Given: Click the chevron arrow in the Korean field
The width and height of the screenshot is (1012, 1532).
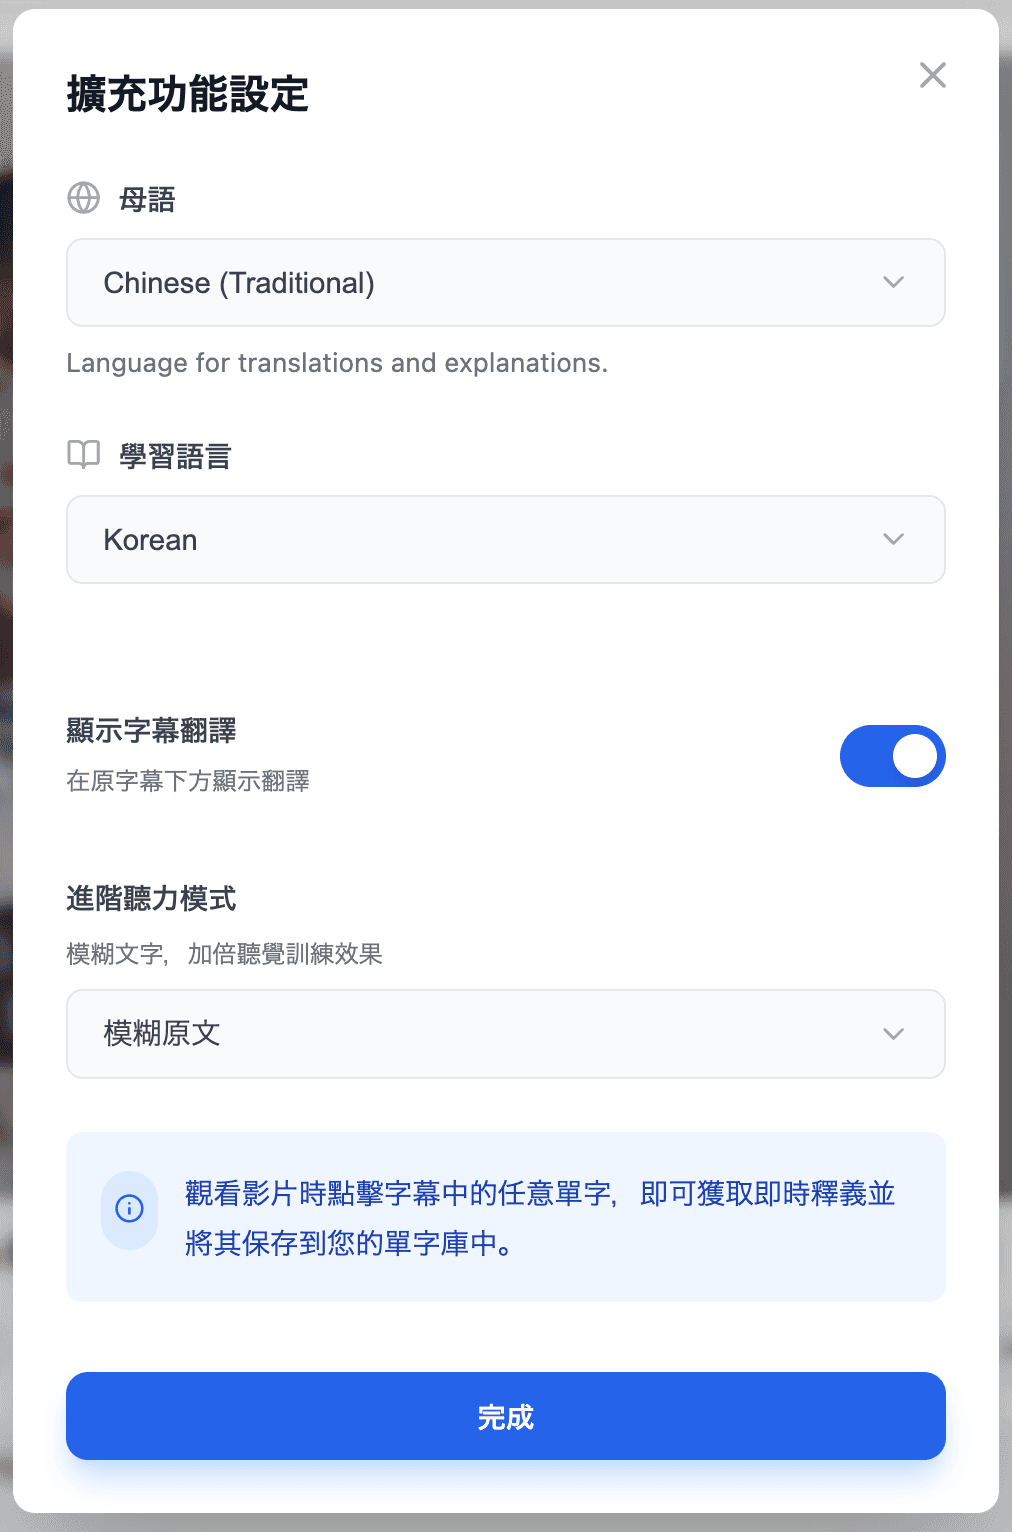Looking at the screenshot, I should coord(893,540).
